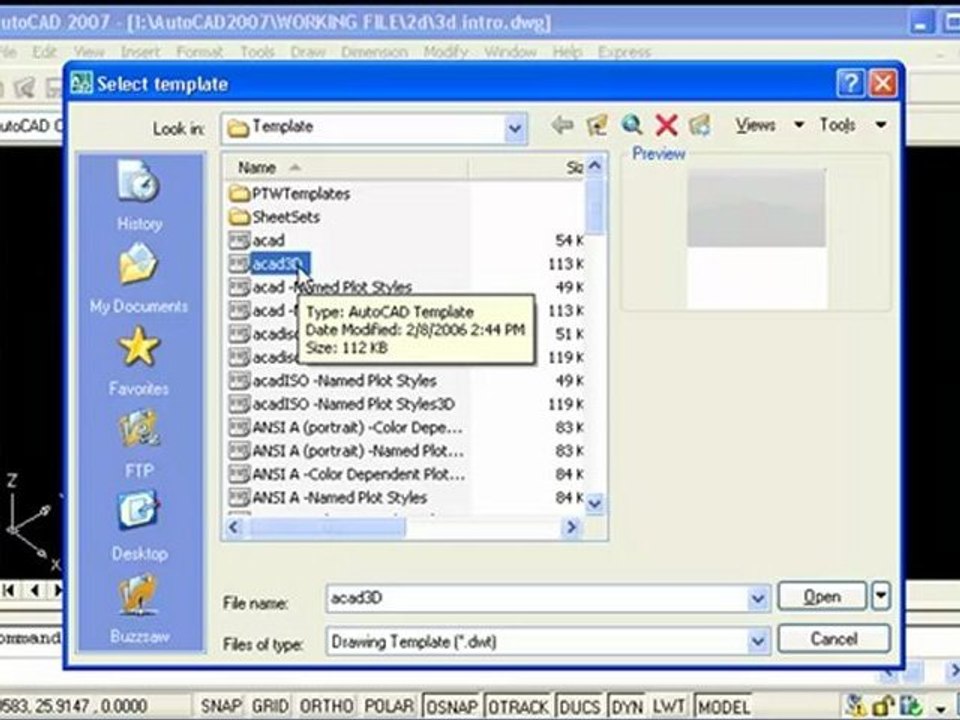This screenshot has width=960, height=720.
Task: Click the horizontal scrollbar thumb in file list
Action: pyautogui.click(x=326, y=527)
